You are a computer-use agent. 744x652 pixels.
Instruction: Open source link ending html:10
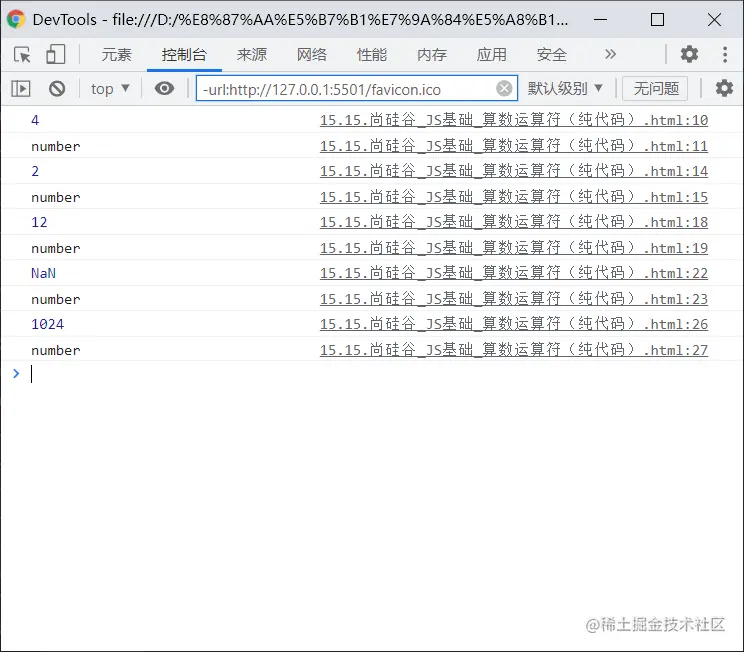click(x=513, y=120)
